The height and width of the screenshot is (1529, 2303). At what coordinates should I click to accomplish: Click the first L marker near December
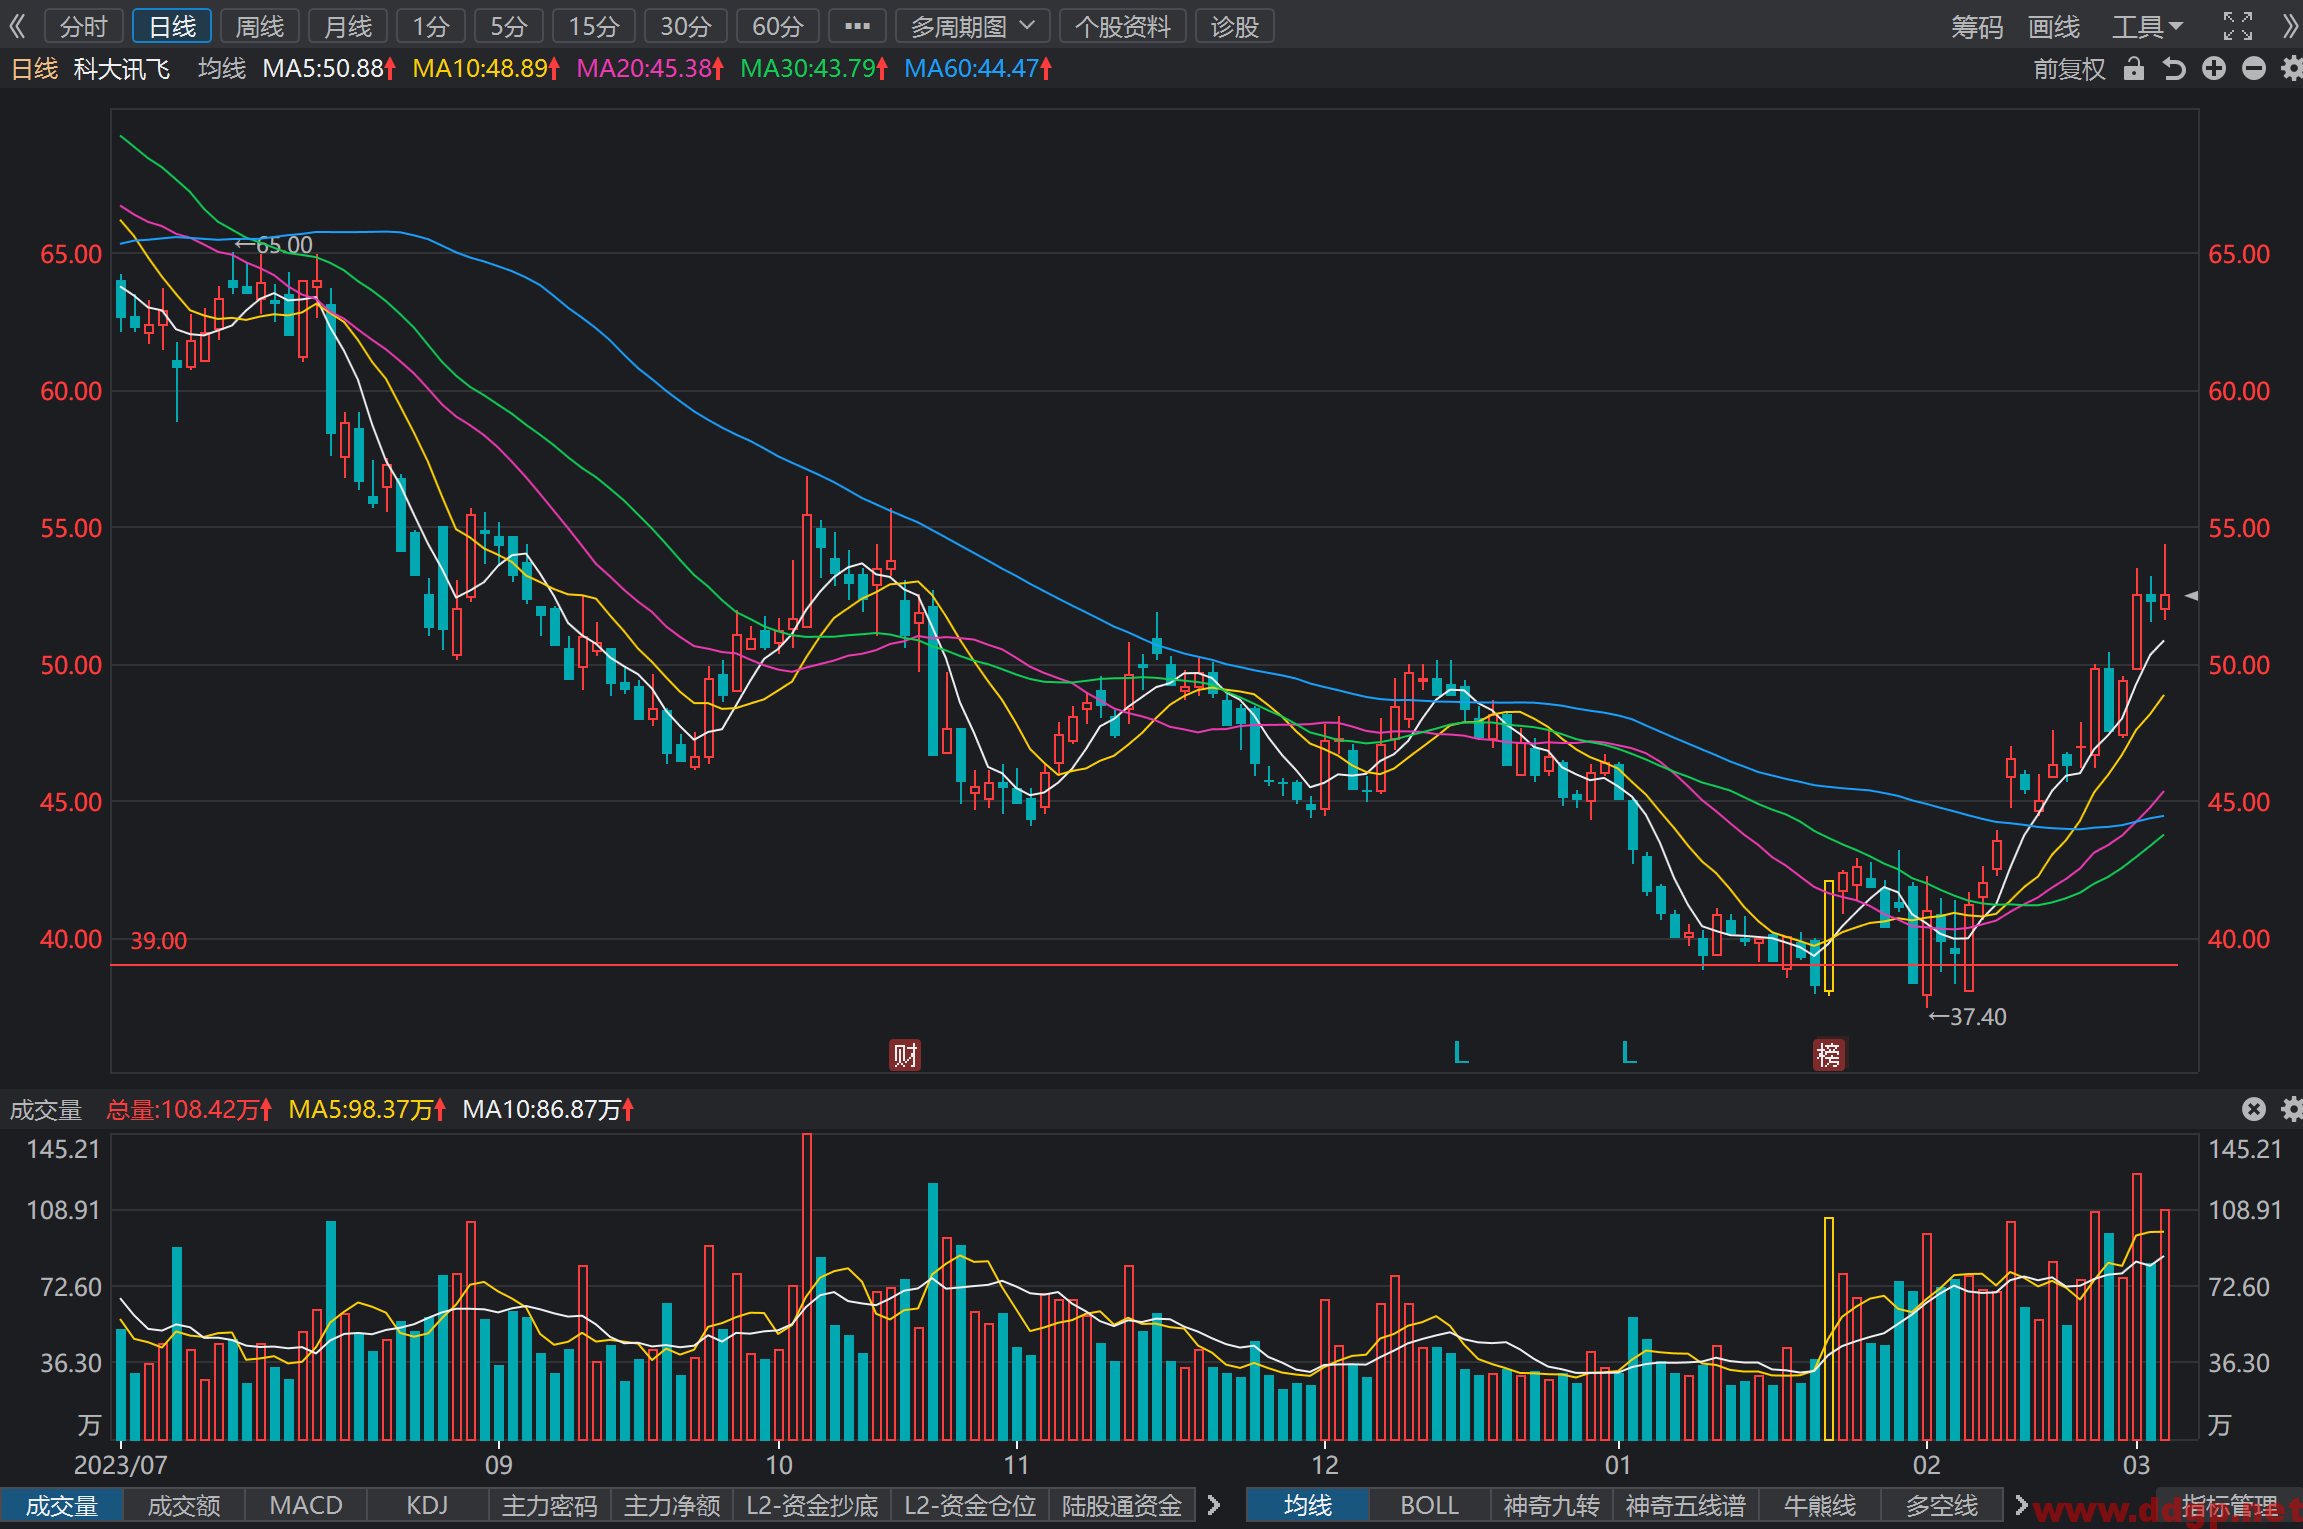(x=1461, y=1053)
